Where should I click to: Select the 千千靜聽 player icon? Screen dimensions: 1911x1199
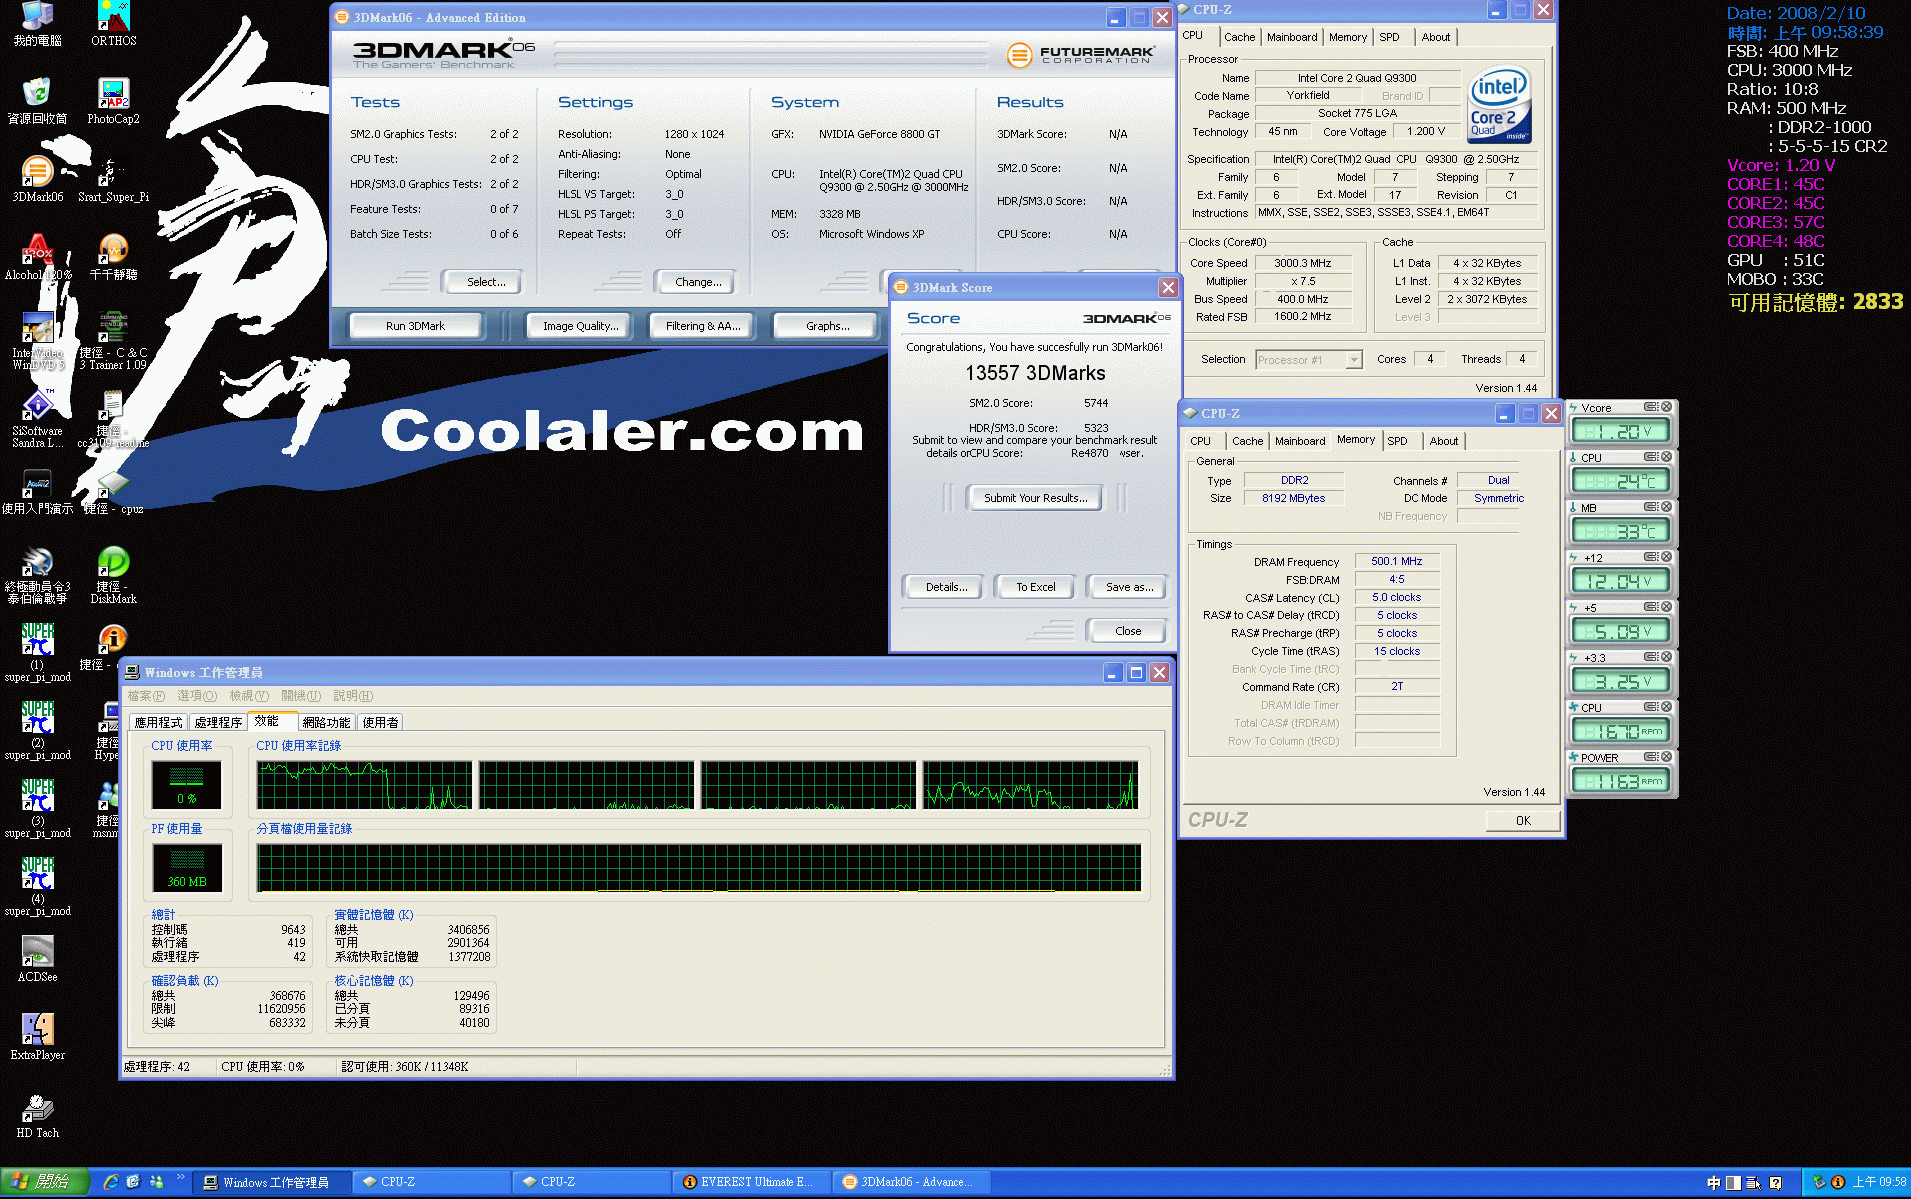point(114,257)
